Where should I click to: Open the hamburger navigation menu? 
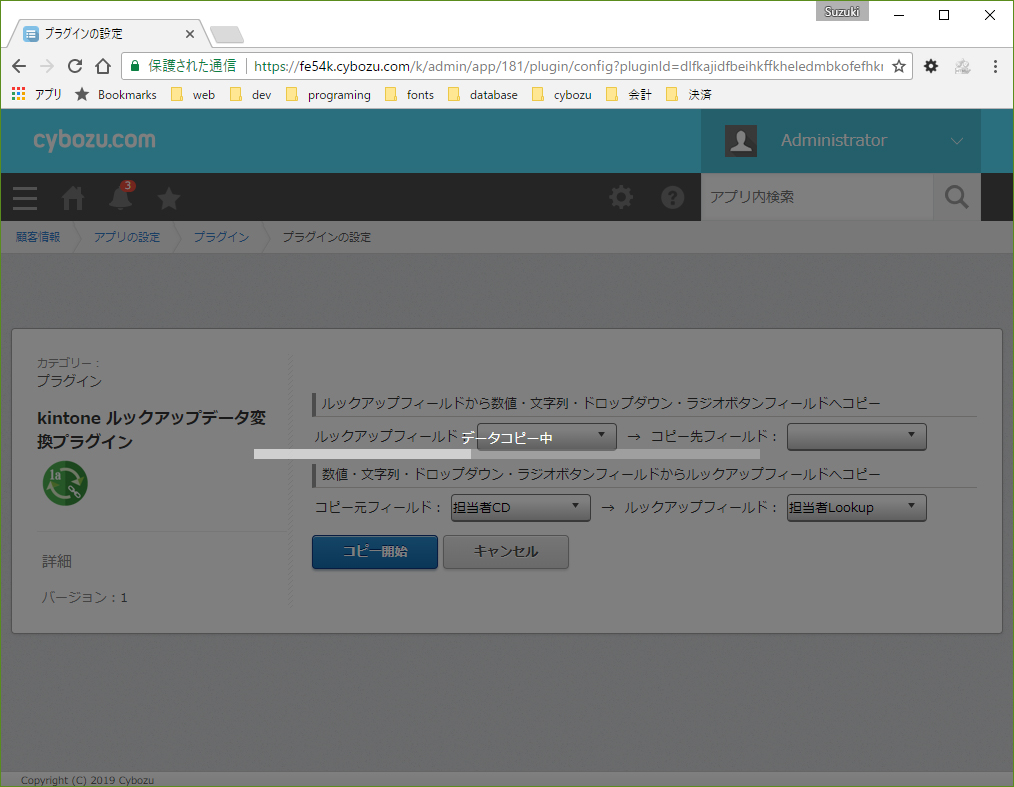pos(25,197)
